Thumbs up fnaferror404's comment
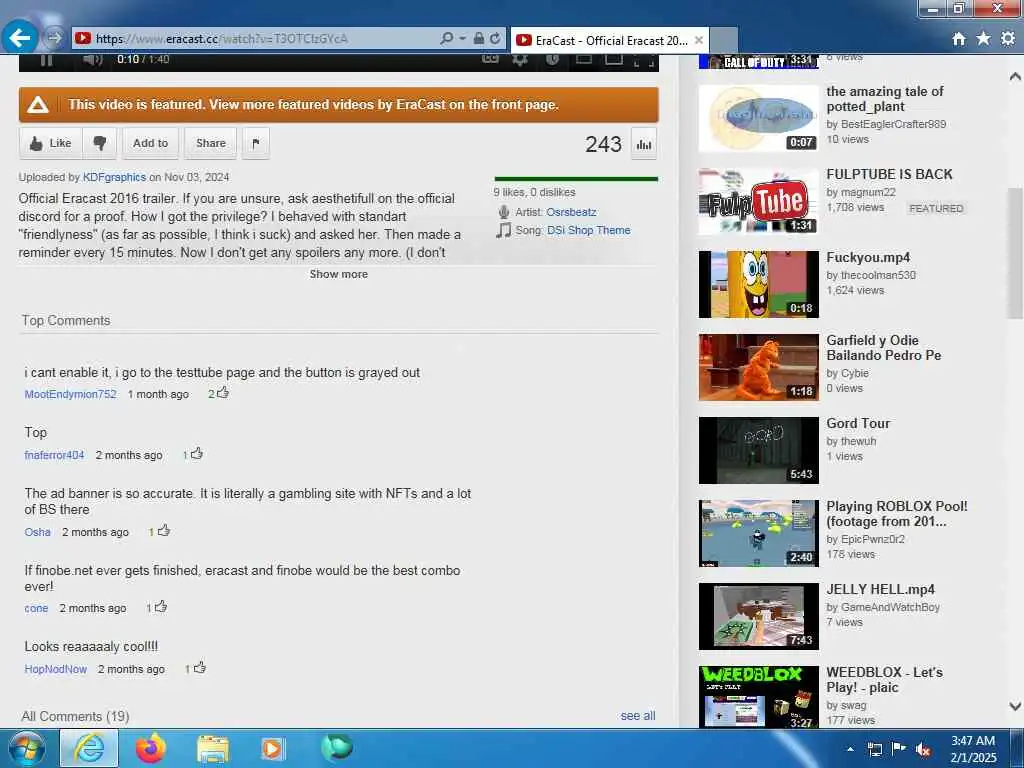Viewport: 1024px width, 768px height. point(197,453)
